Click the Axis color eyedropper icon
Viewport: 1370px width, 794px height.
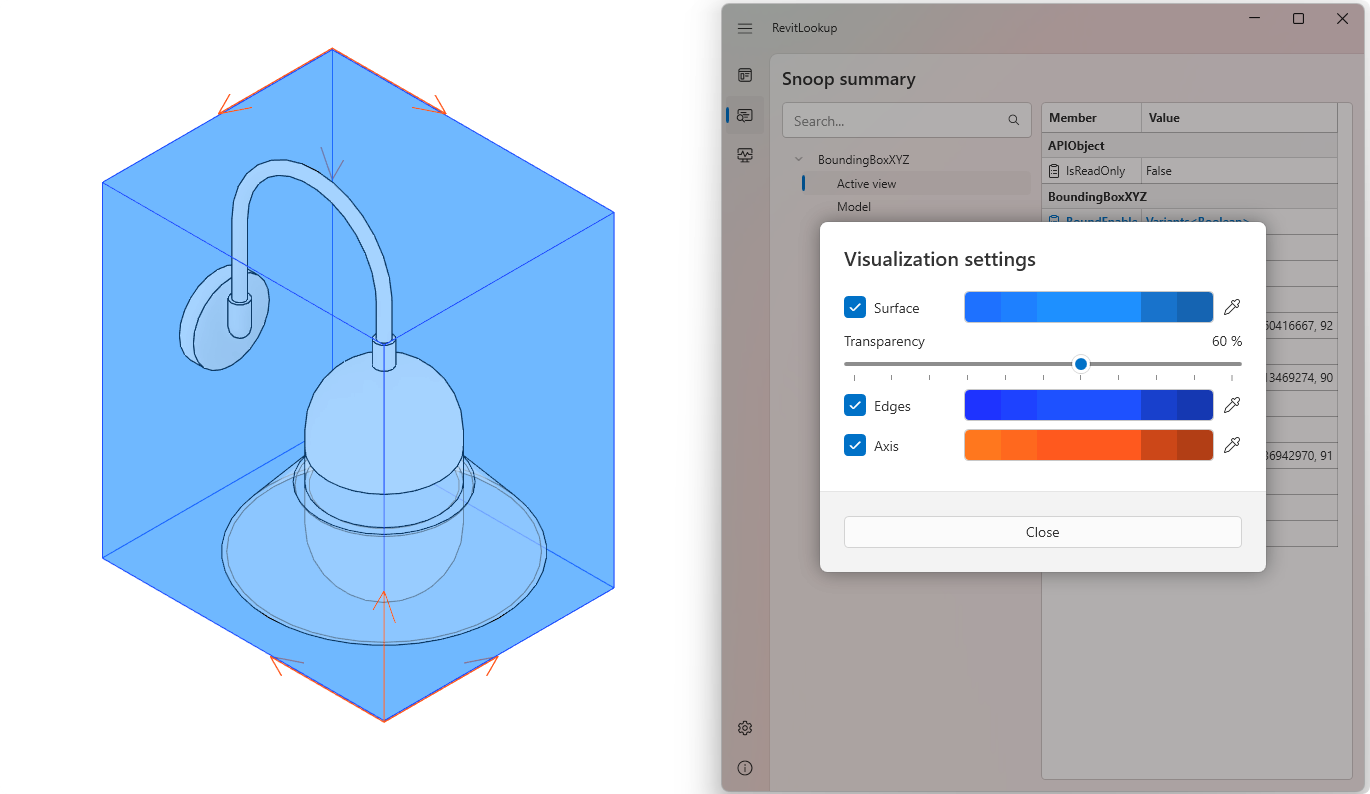(x=1232, y=445)
